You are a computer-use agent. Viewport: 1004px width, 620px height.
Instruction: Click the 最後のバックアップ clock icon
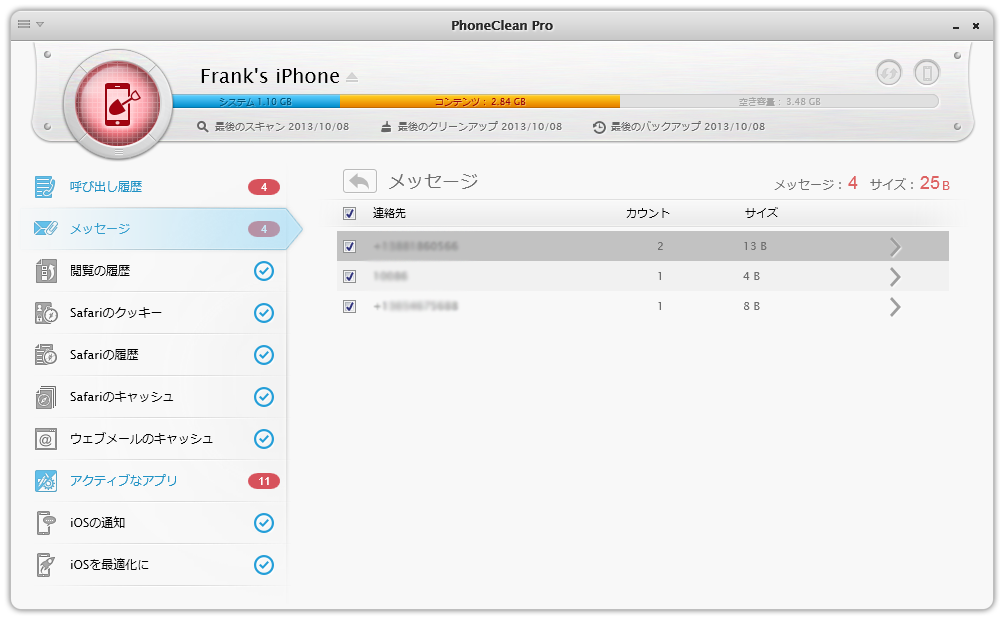[x=599, y=127]
